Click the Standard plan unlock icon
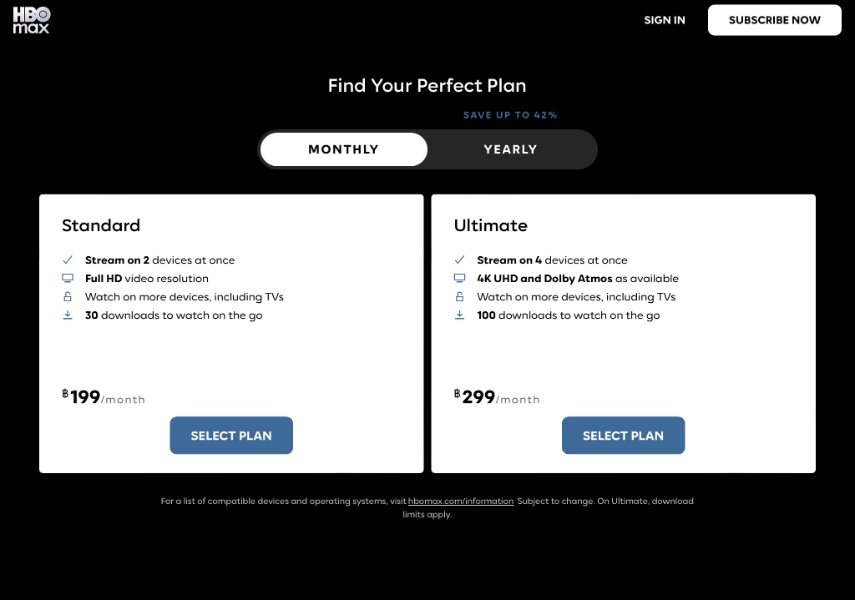The width and height of the screenshot is (855, 600). point(68,297)
